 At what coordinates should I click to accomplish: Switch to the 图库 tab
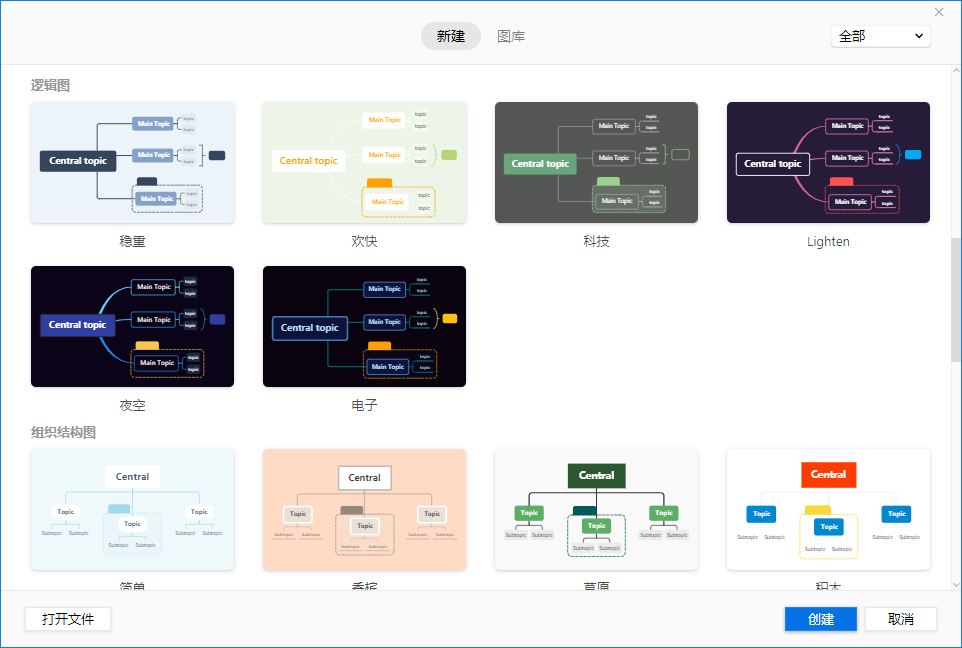[x=511, y=36]
